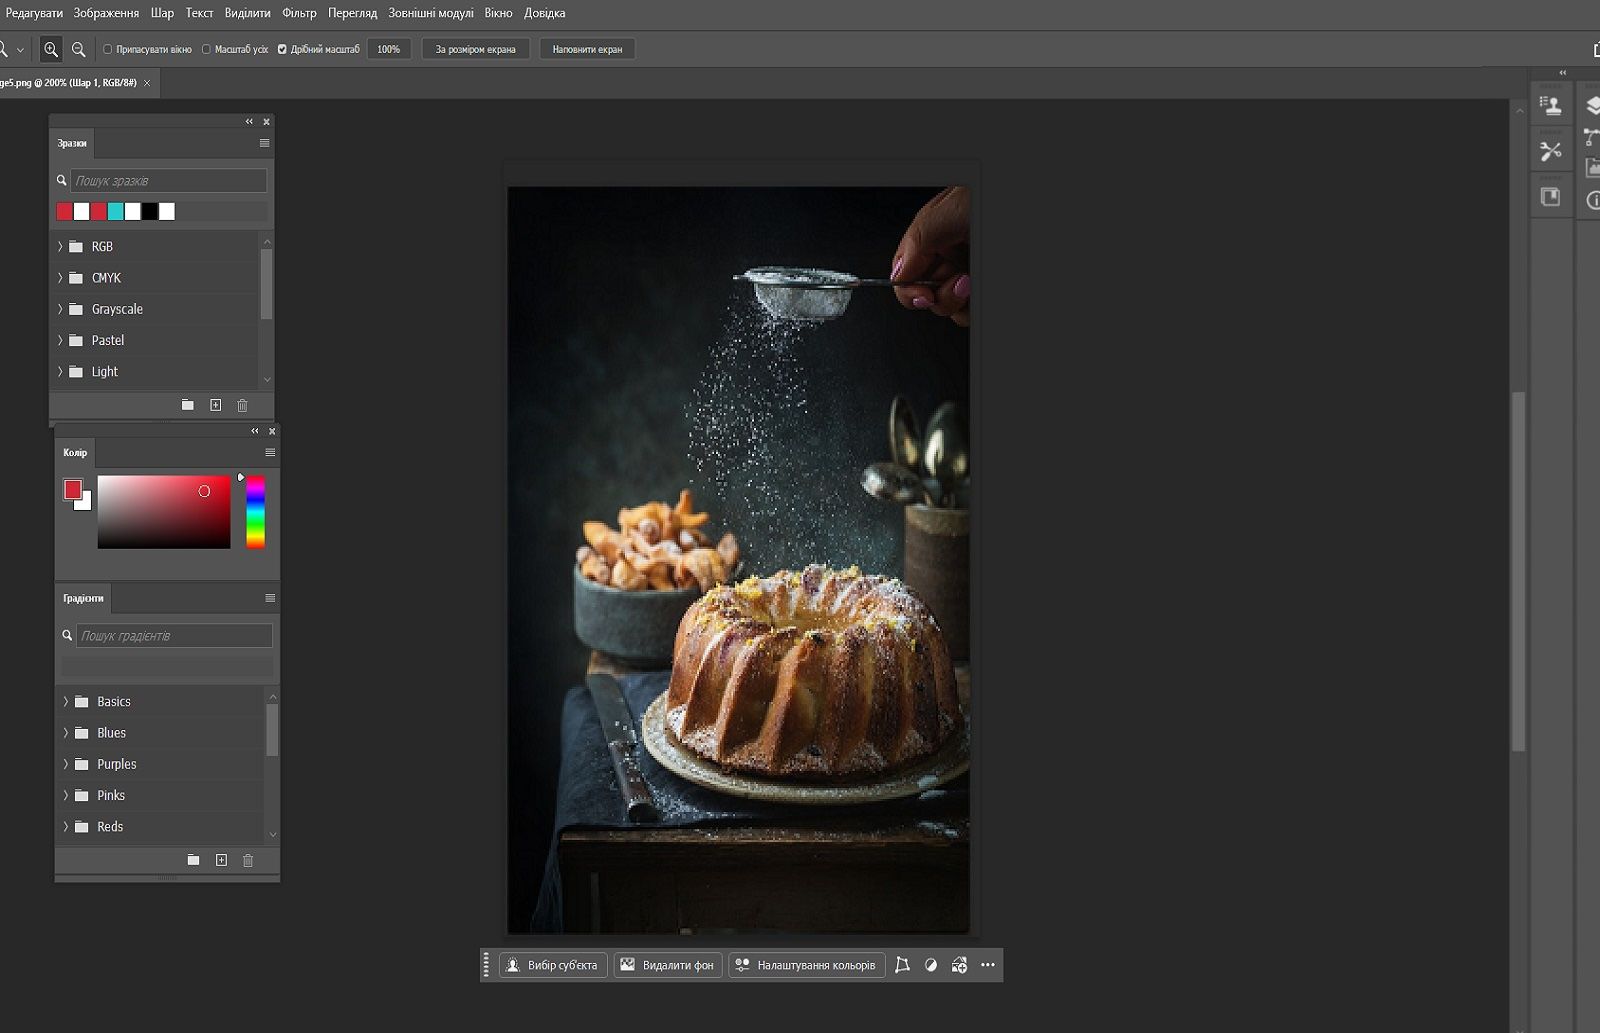Image resolution: width=1600 pixels, height=1033 pixels.
Task: Expand the RGB swatches folder
Action: click(x=61, y=246)
